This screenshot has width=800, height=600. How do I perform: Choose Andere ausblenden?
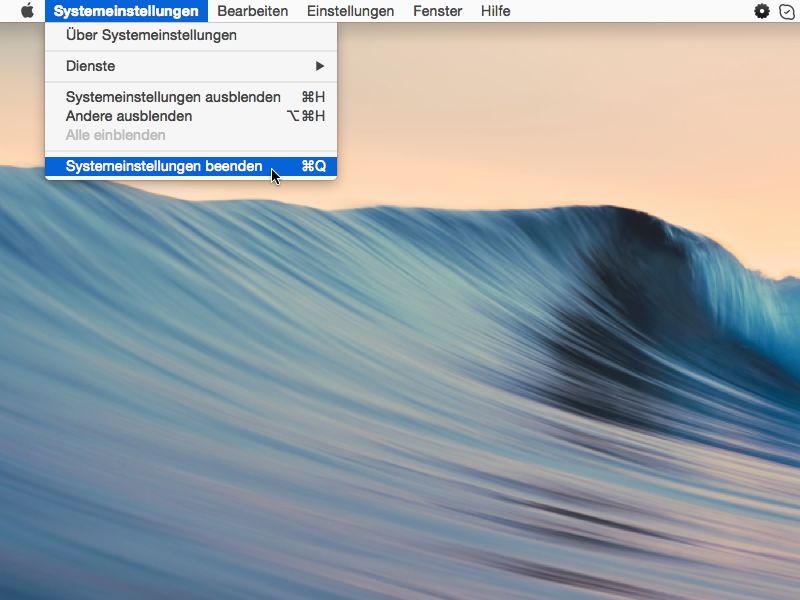(x=191, y=116)
